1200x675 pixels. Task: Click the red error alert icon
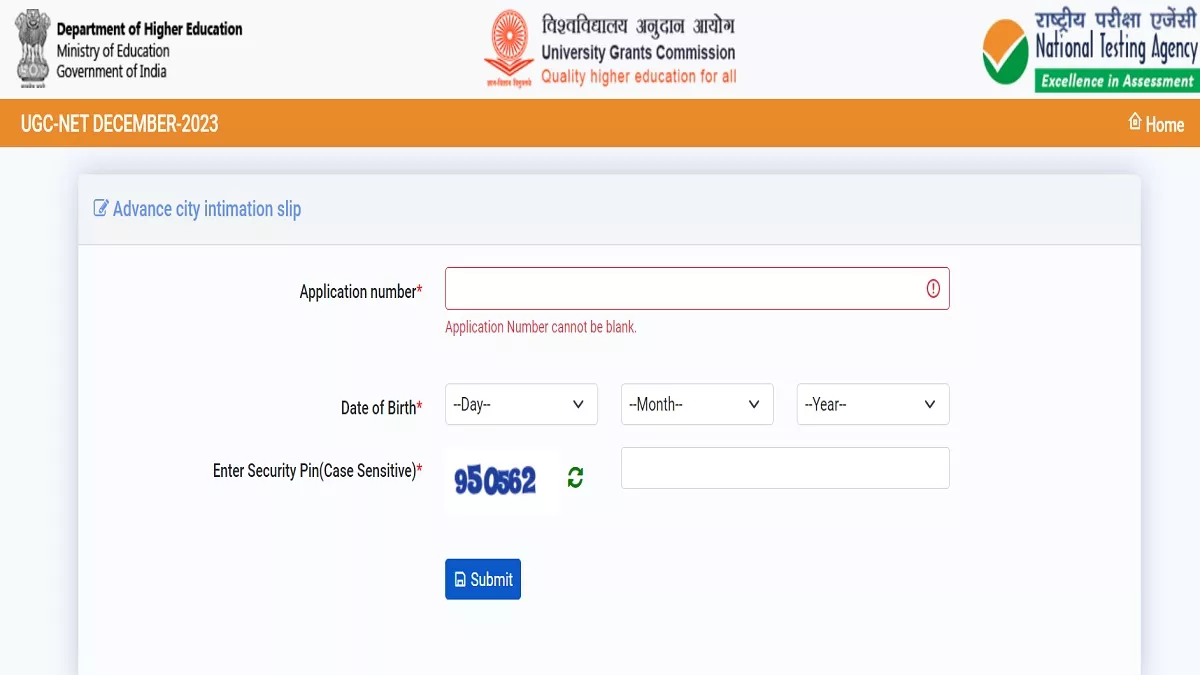coord(933,289)
